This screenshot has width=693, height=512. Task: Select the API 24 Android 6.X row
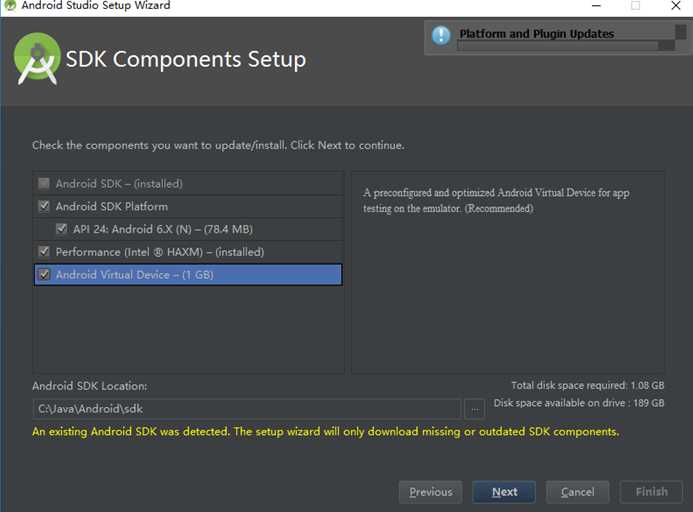pos(188,229)
